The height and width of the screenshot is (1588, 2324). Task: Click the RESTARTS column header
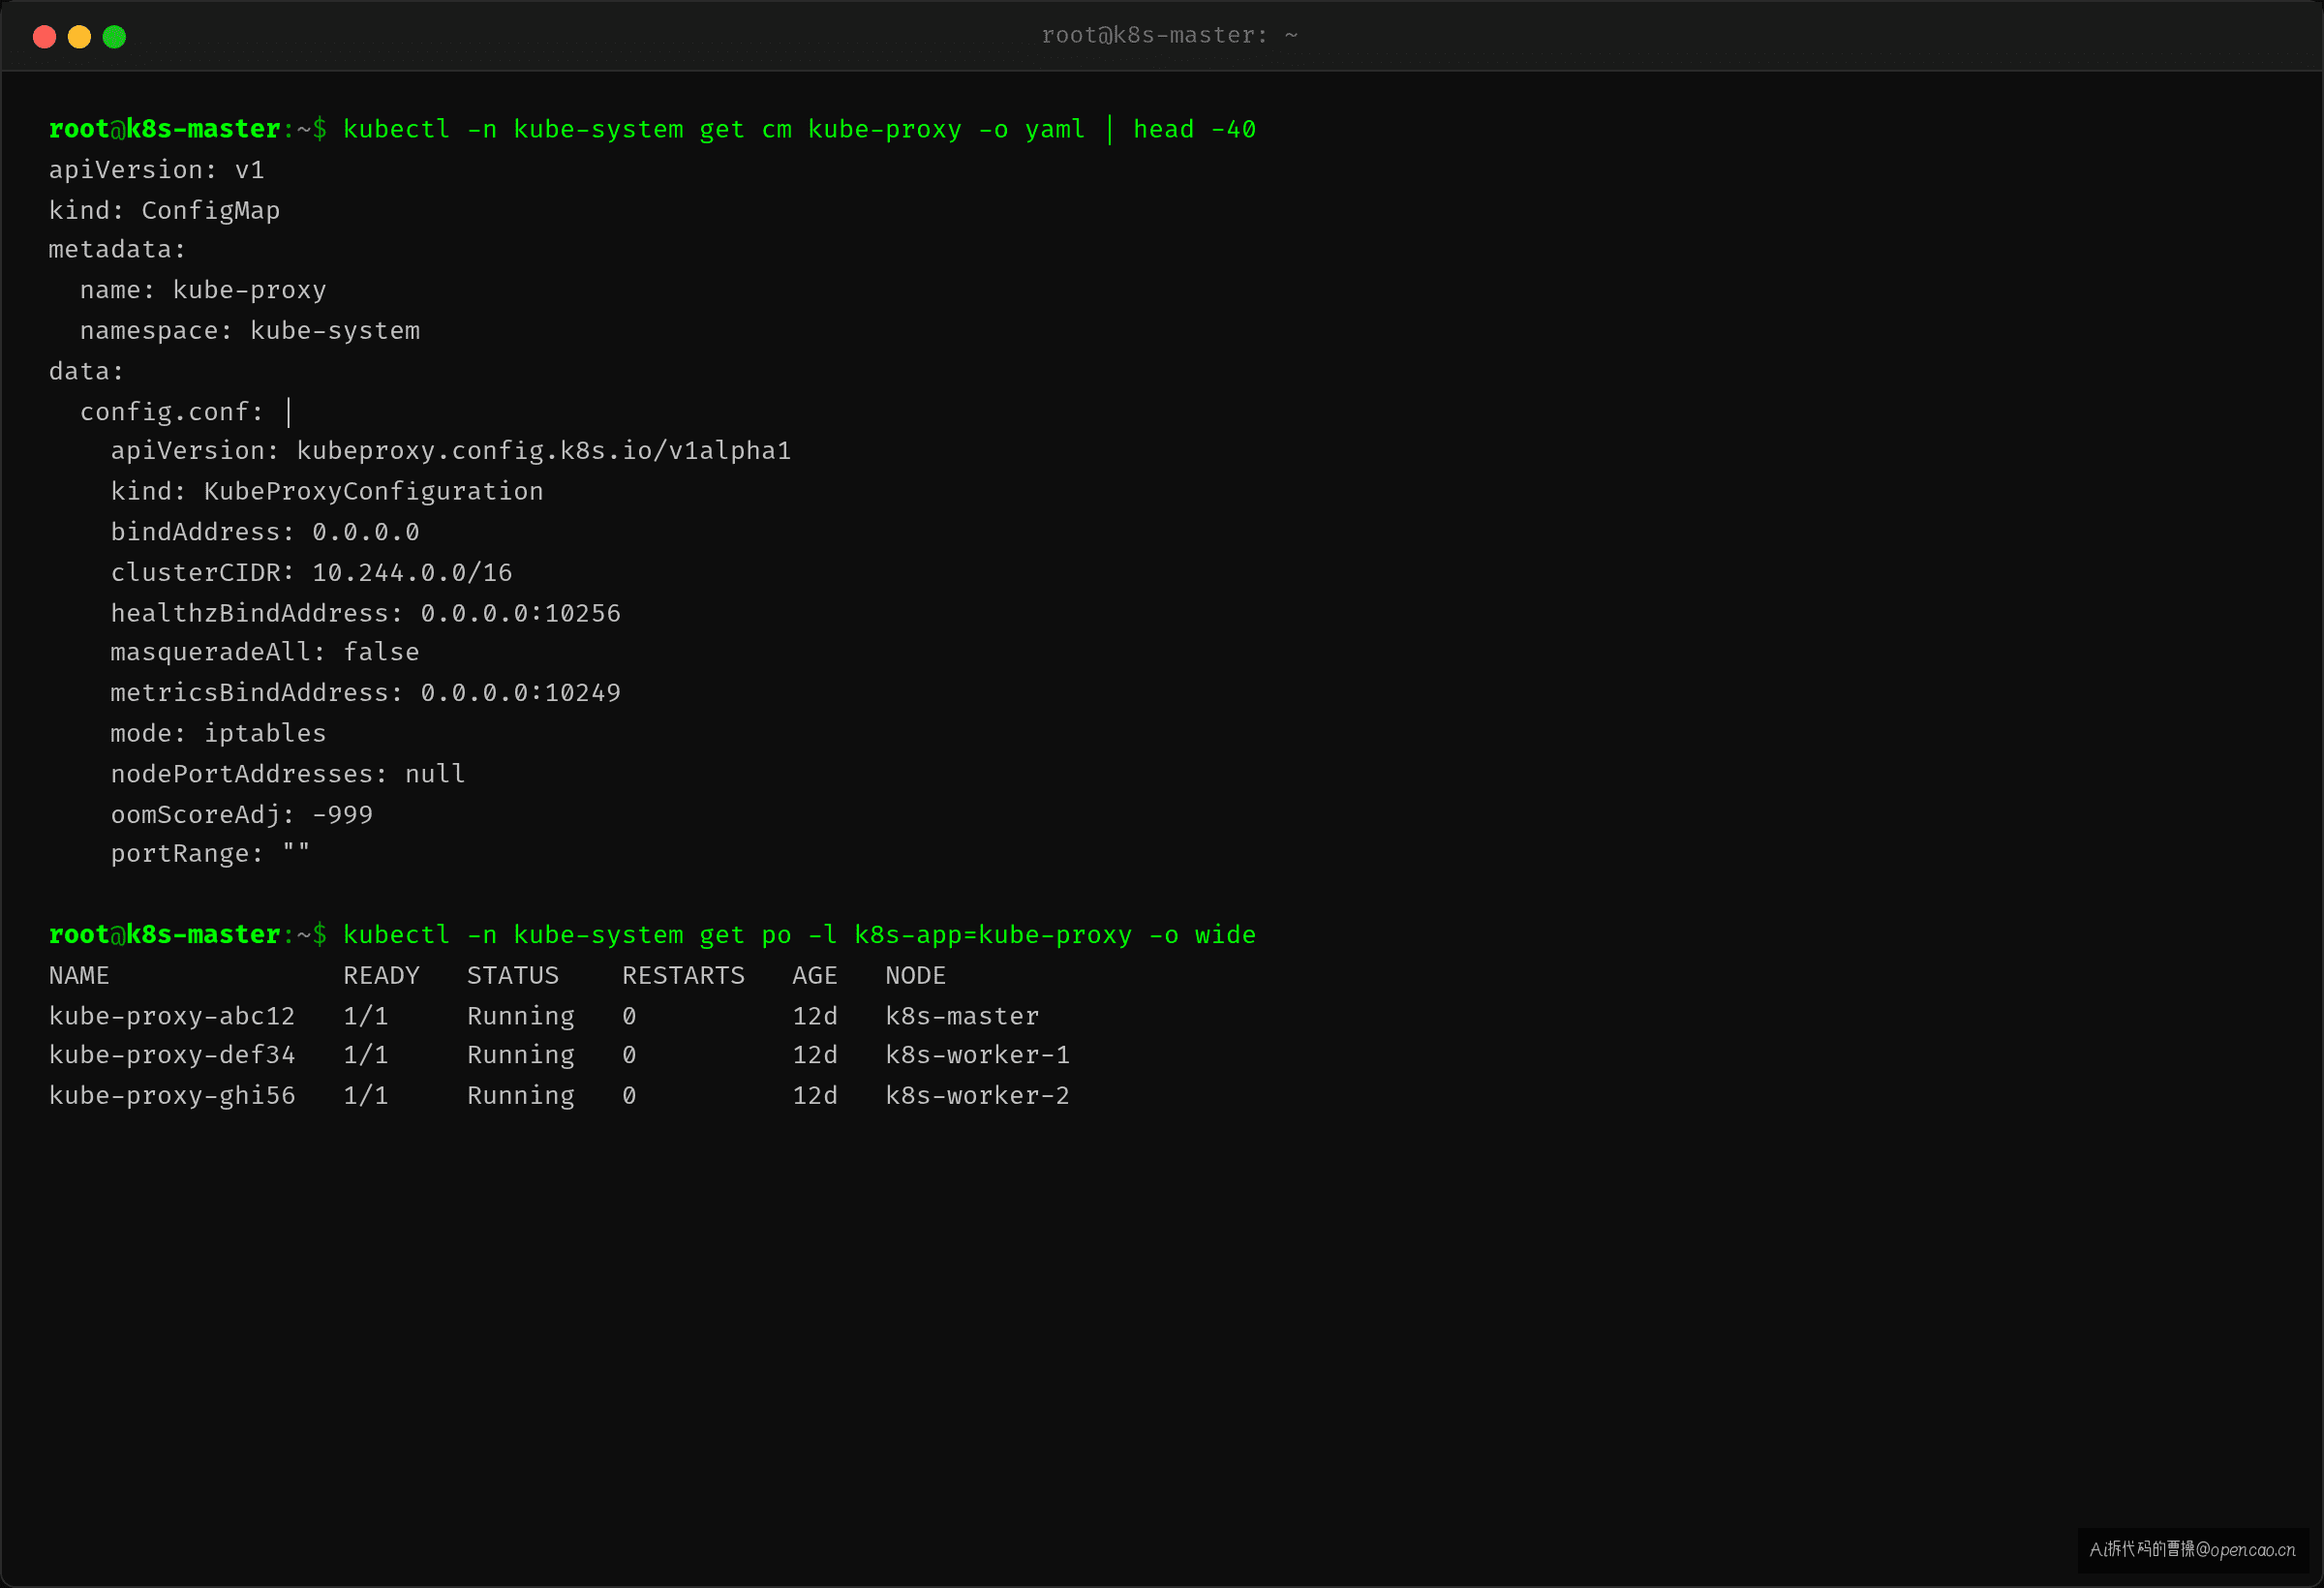tap(683, 975)
